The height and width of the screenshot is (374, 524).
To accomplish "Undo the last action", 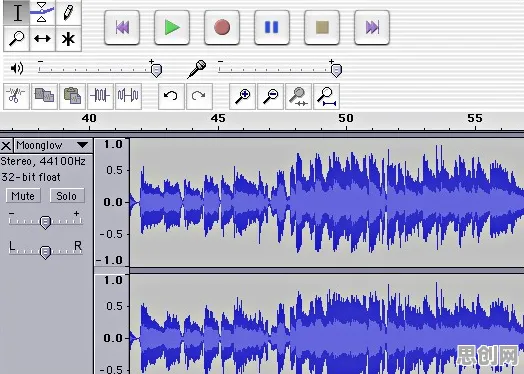I will tap(171, 96).
